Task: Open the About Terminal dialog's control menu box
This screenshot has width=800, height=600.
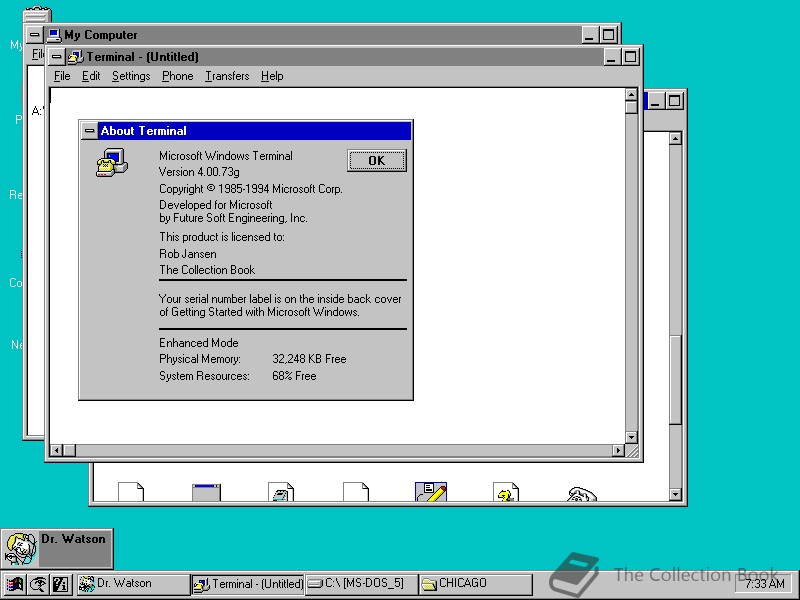Action: tap(89, 131)
